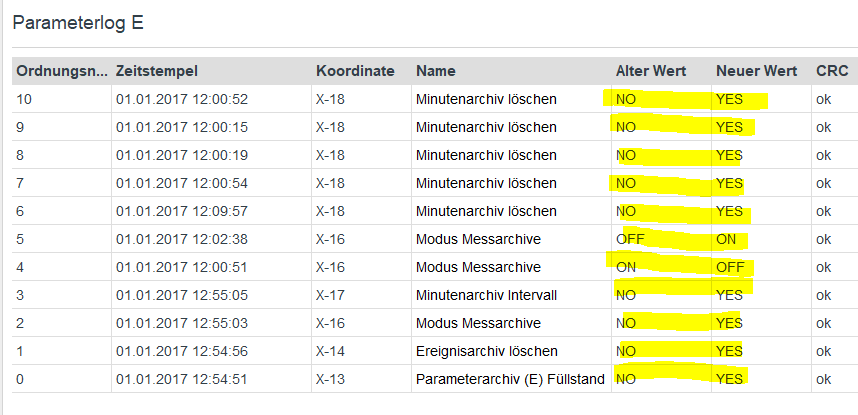Click the Minutenarchiv Intervall name cell

tap(486, 295)
